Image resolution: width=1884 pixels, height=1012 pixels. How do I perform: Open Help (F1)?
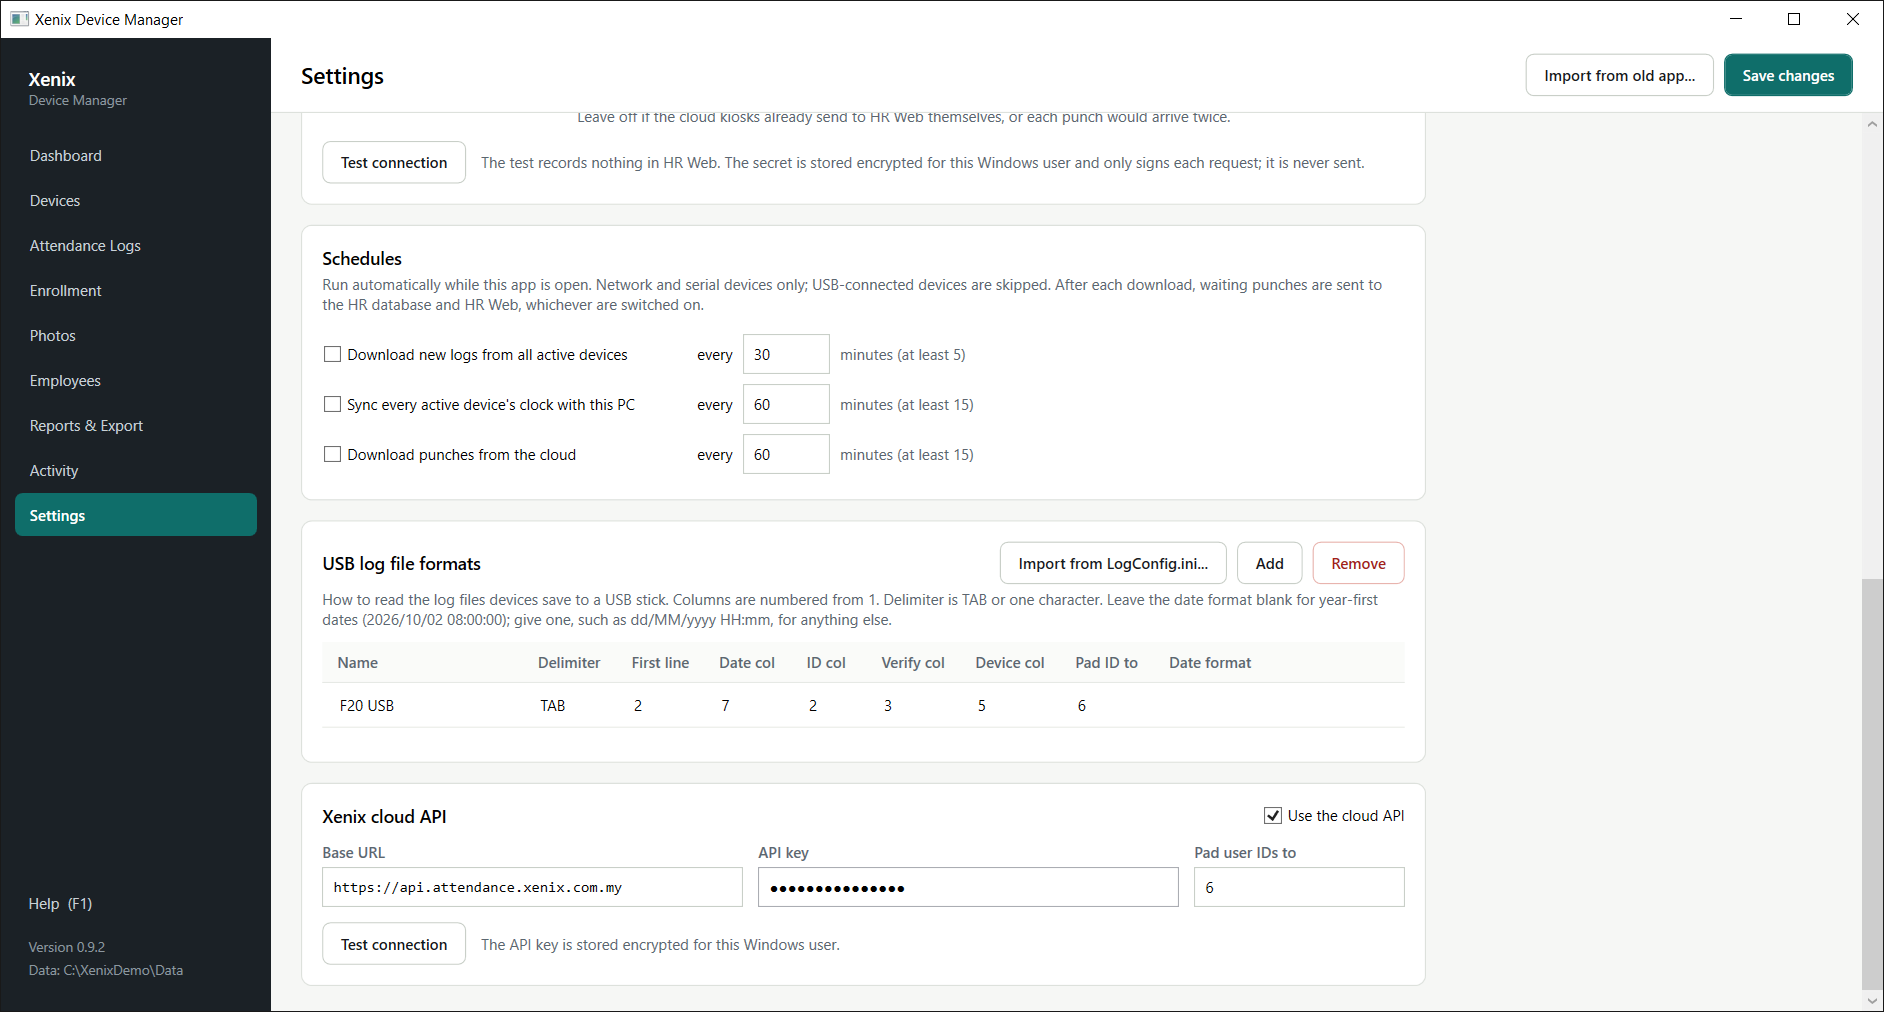pos(61,903)
